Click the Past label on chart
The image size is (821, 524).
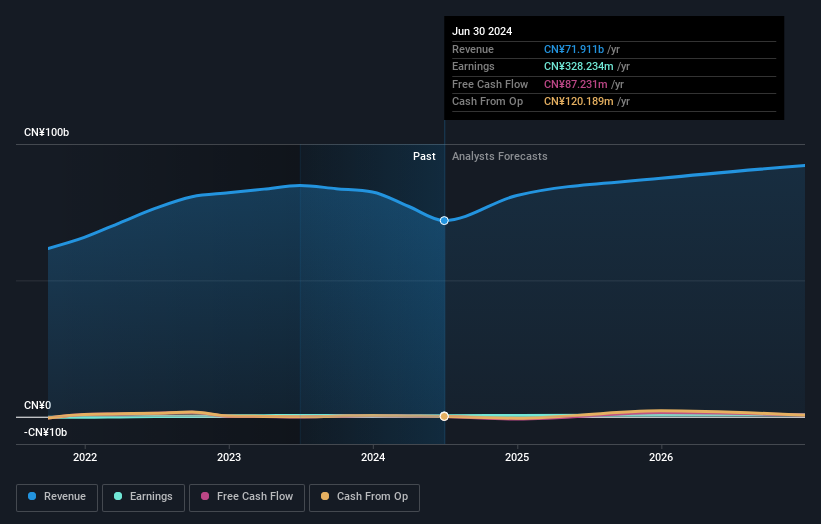tap(424, 156)
